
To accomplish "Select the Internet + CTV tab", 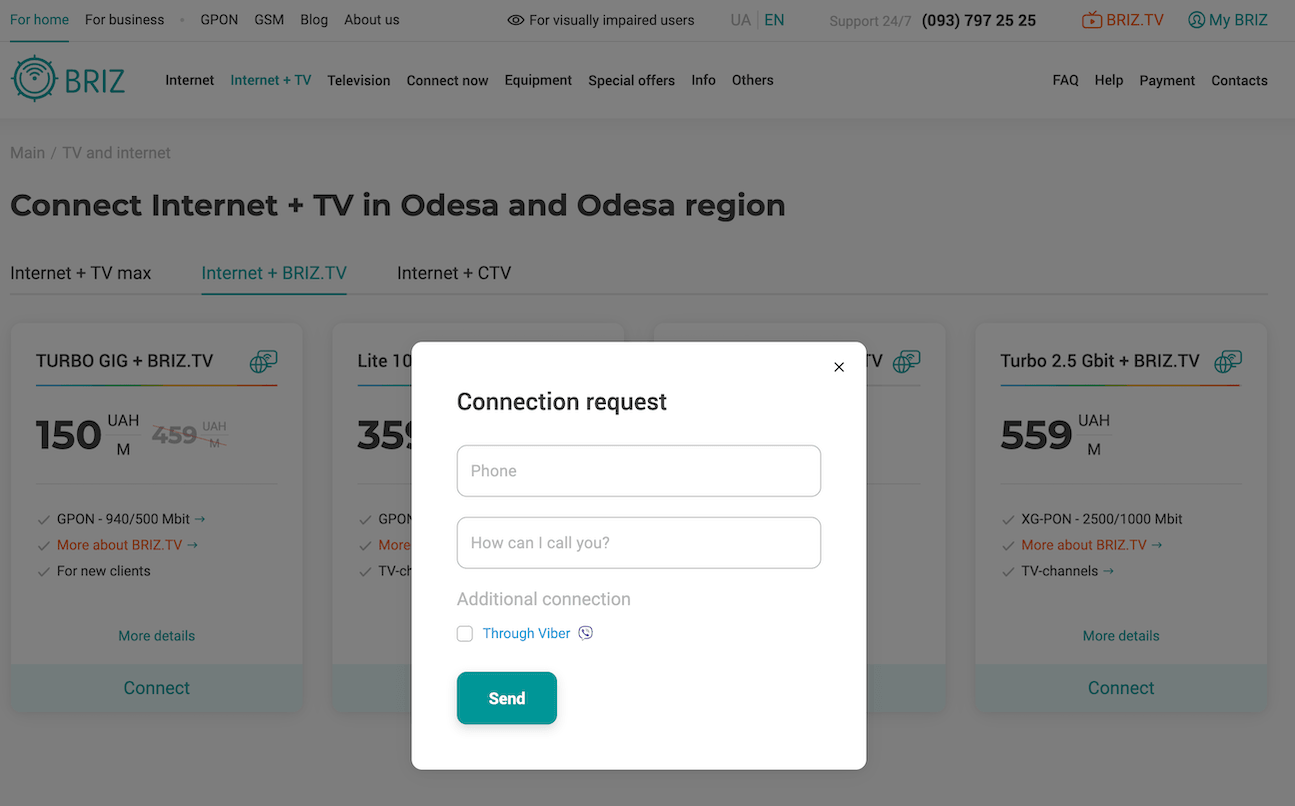I will [454, 273].
